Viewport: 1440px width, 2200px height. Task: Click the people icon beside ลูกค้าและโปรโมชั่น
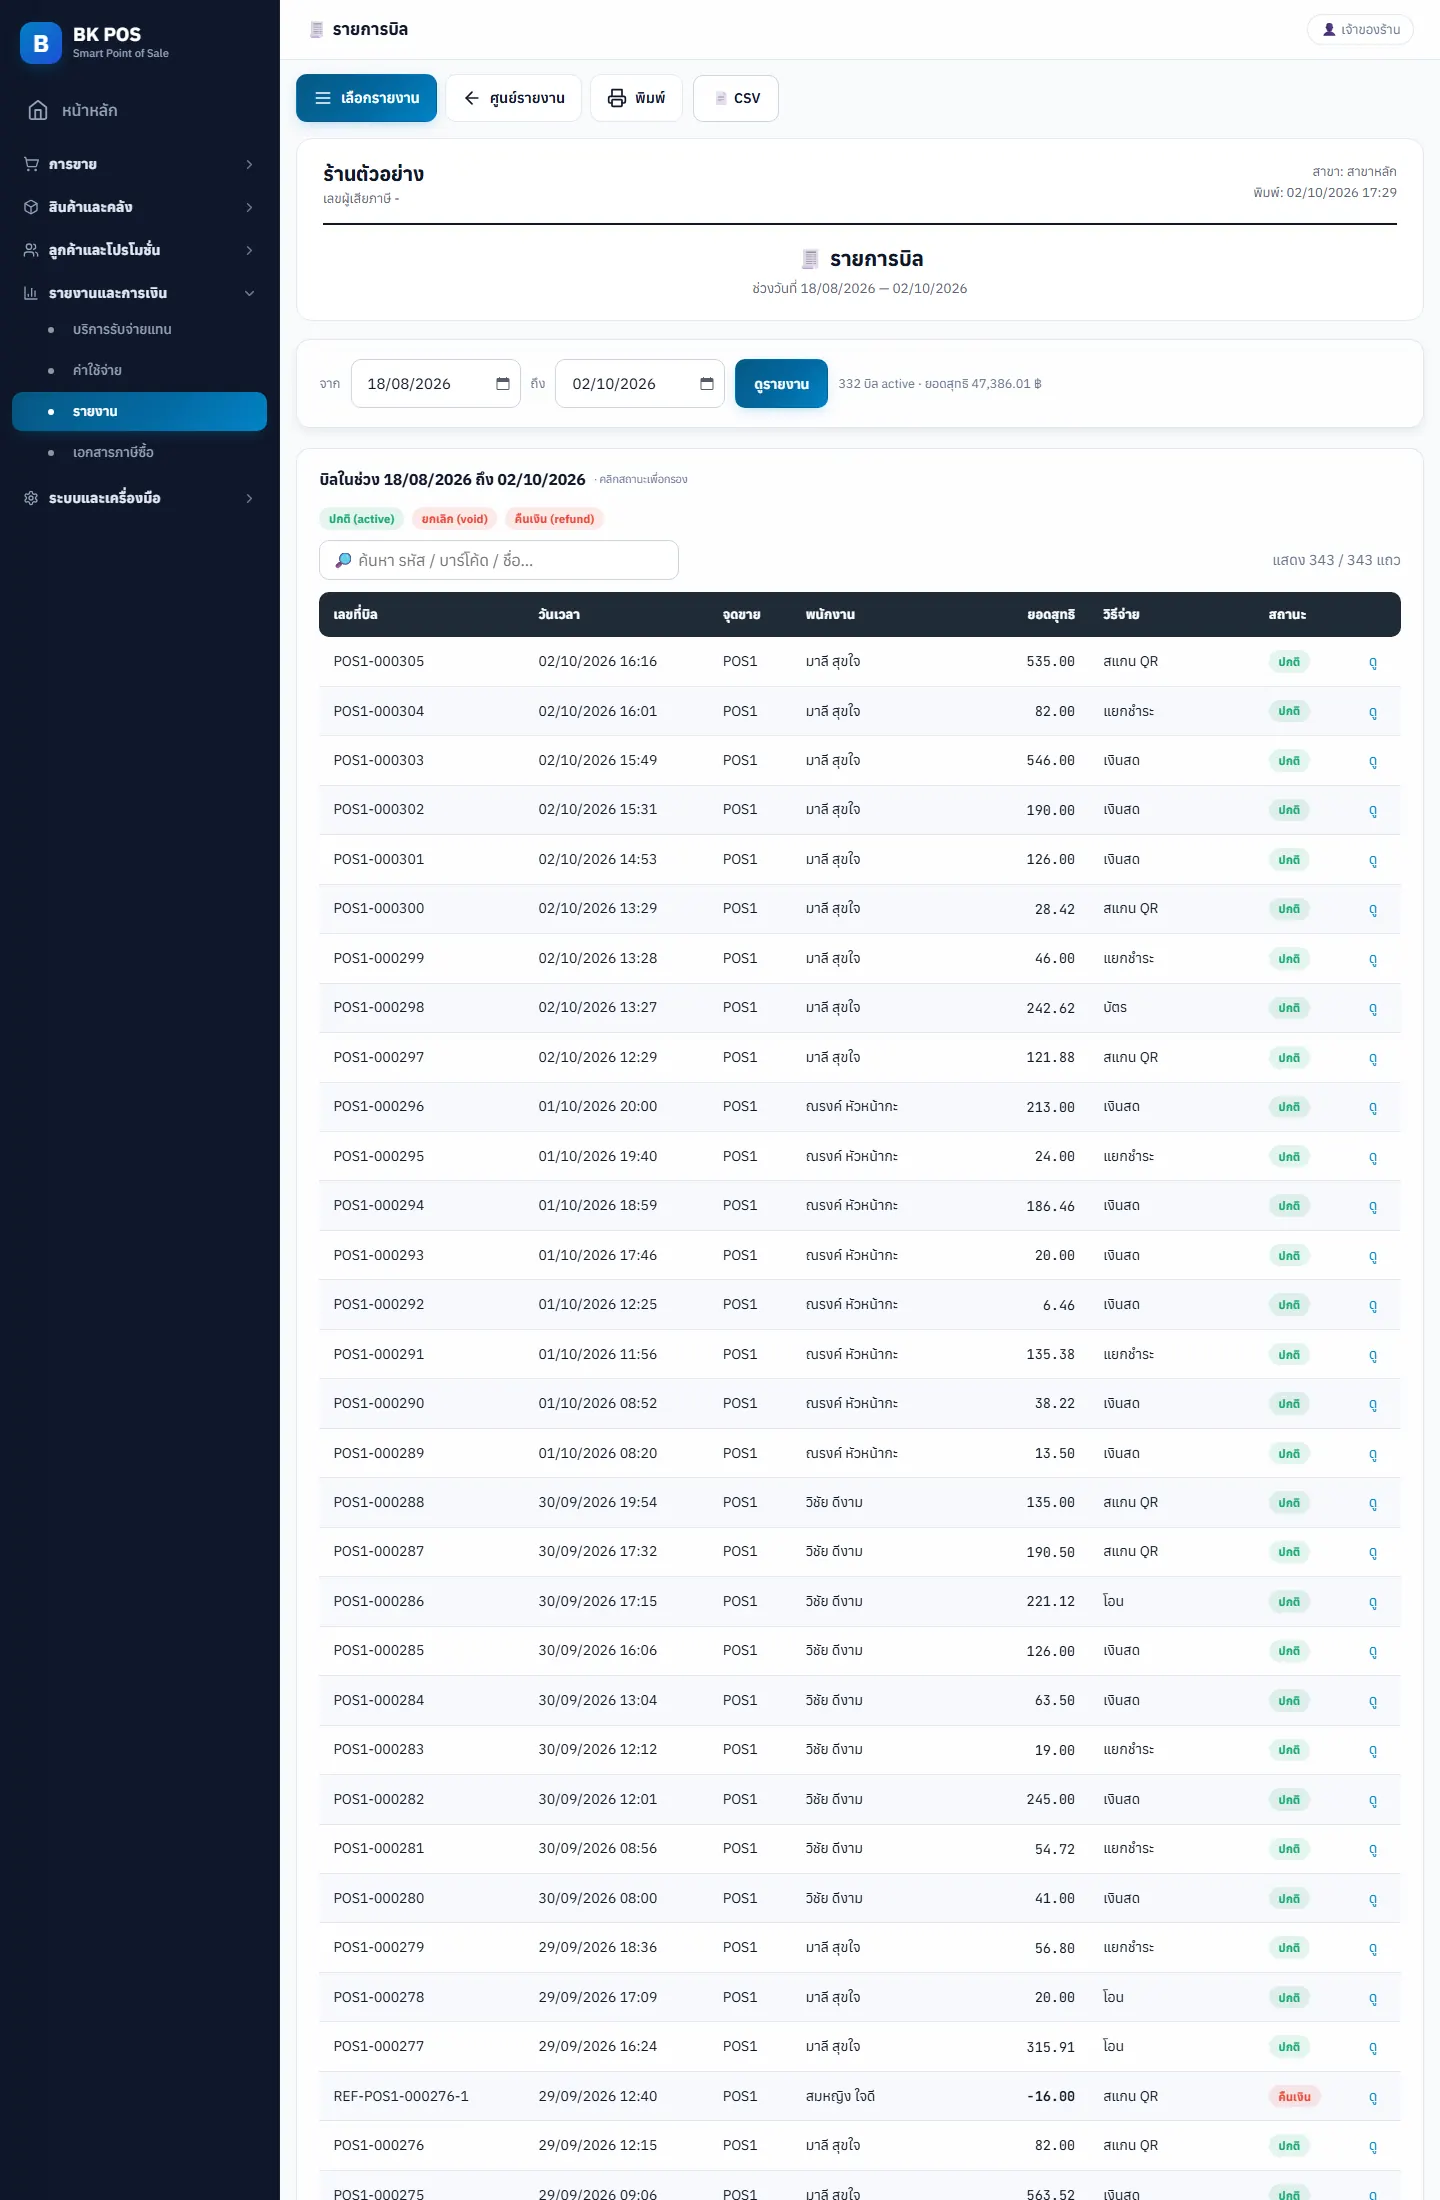pyautogui.click(x=31, y=250)
